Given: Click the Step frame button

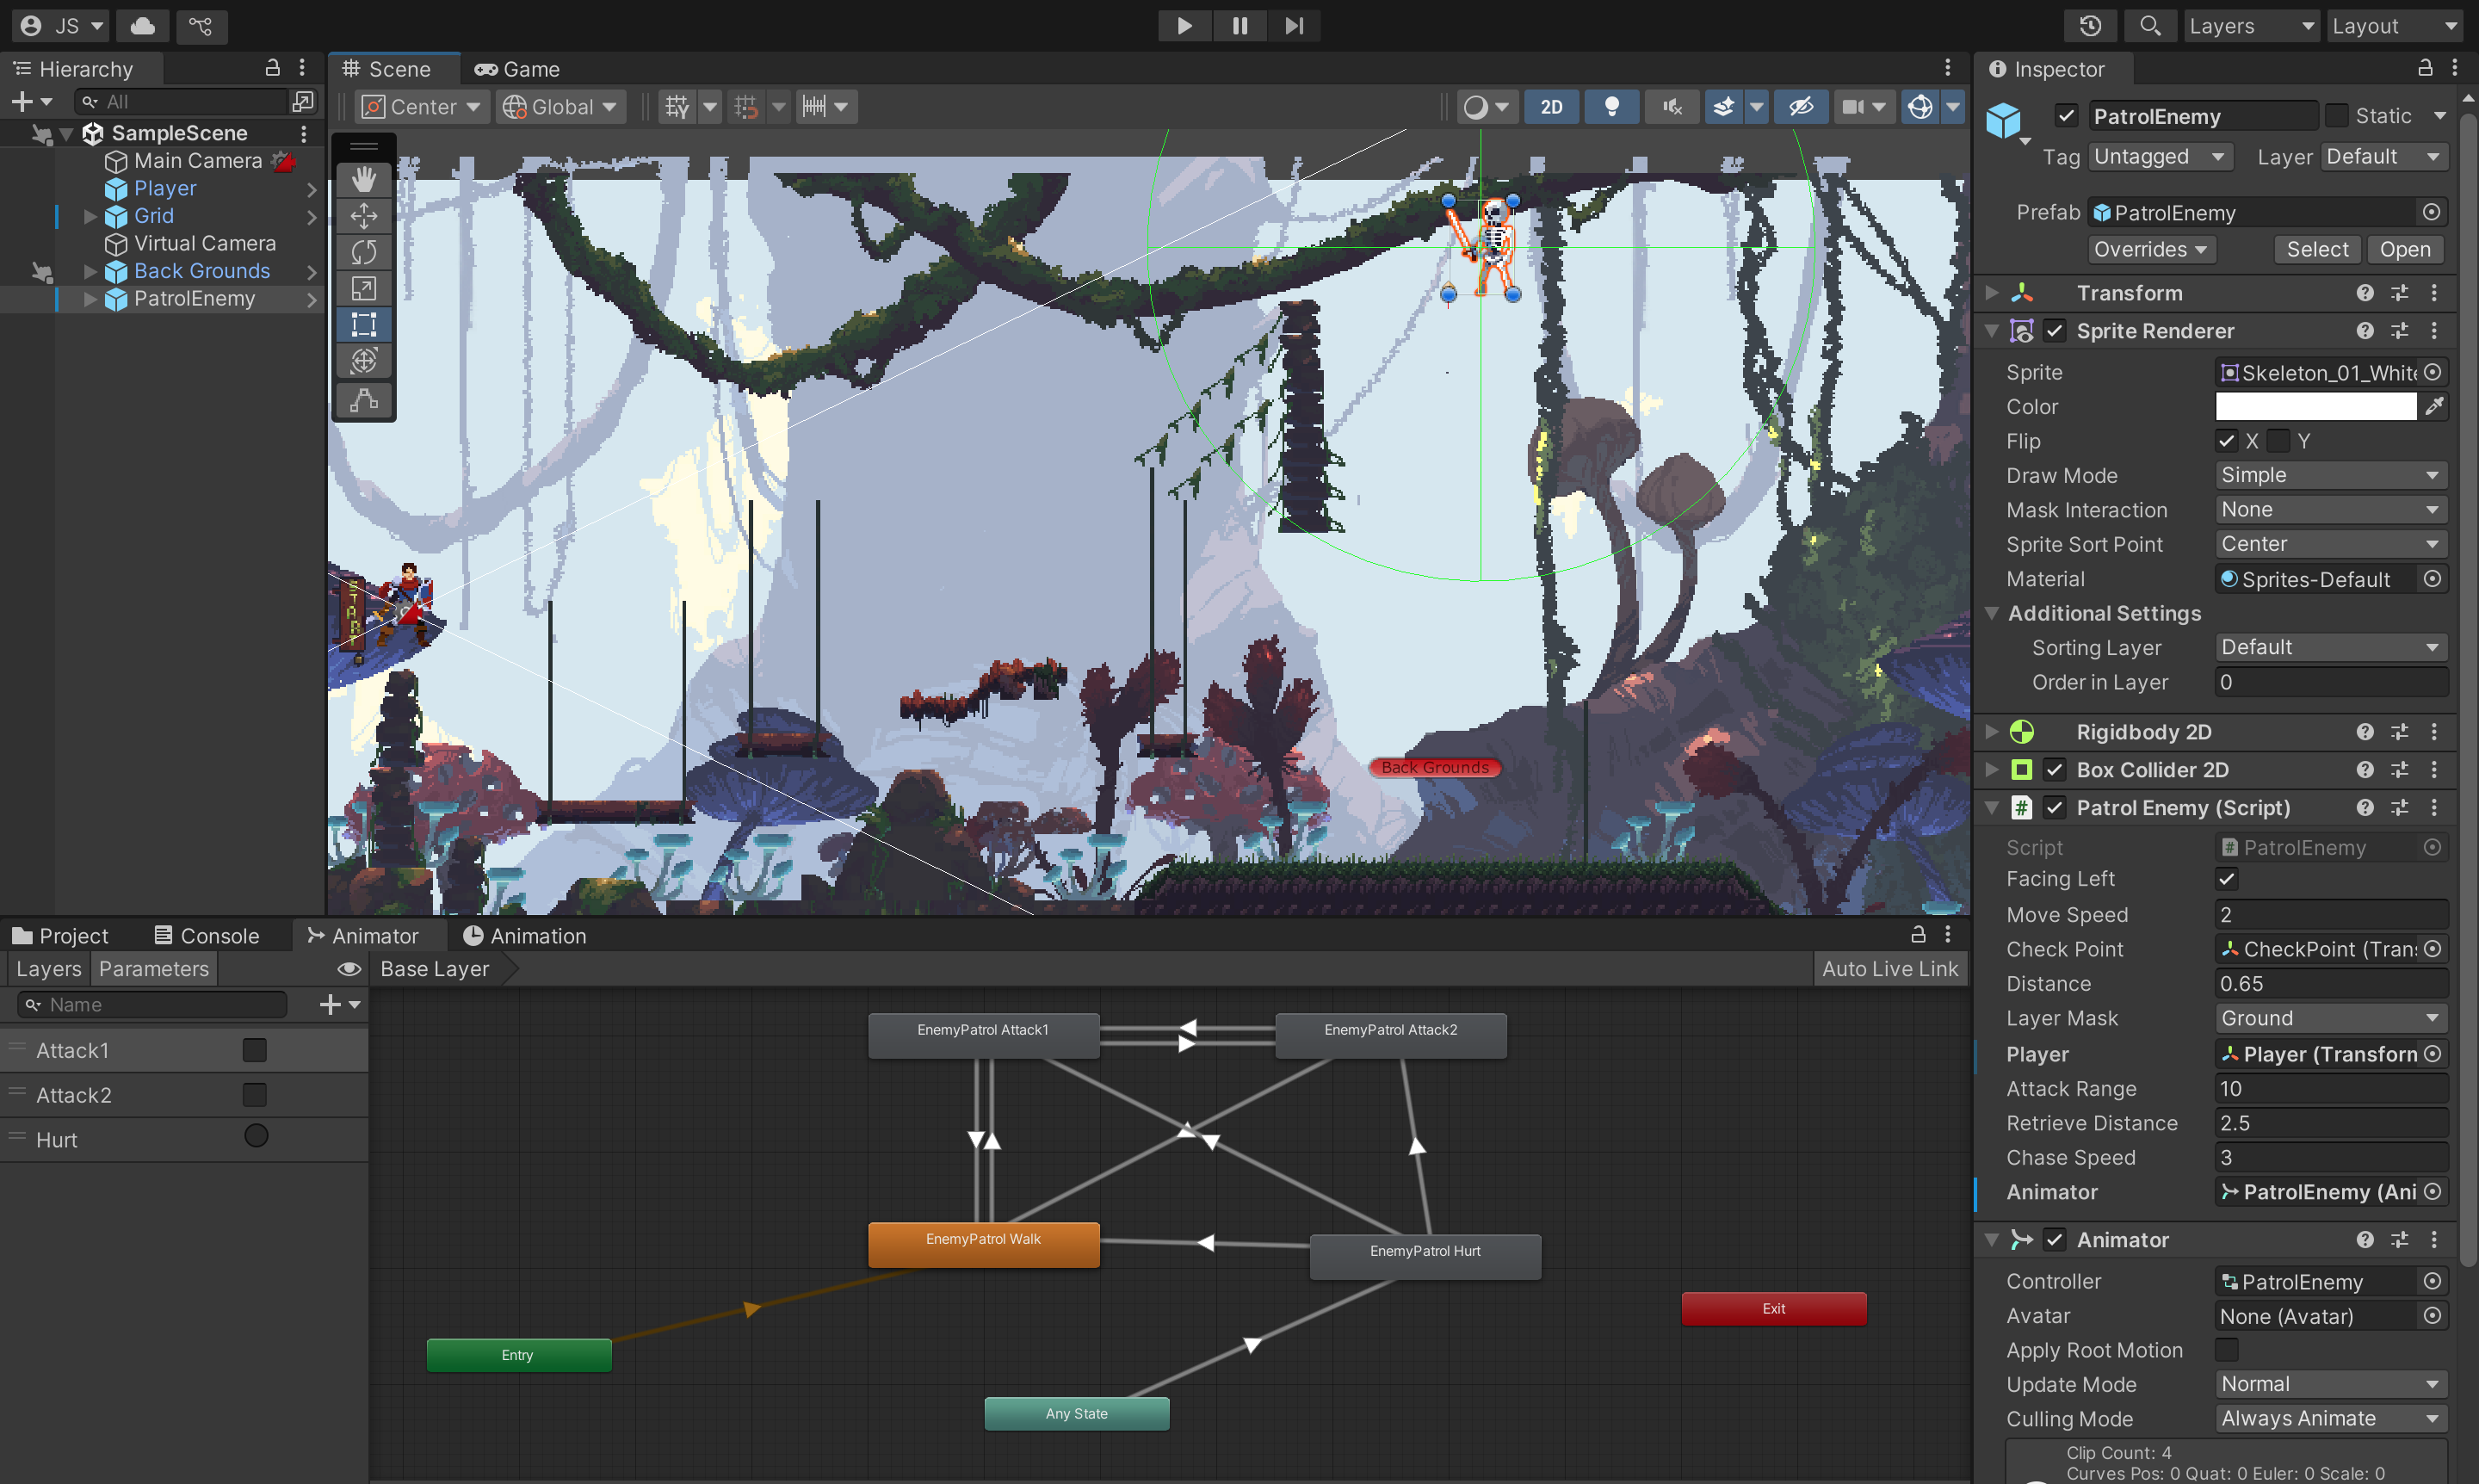Looking at the screenshot, I should point(1294,26).
